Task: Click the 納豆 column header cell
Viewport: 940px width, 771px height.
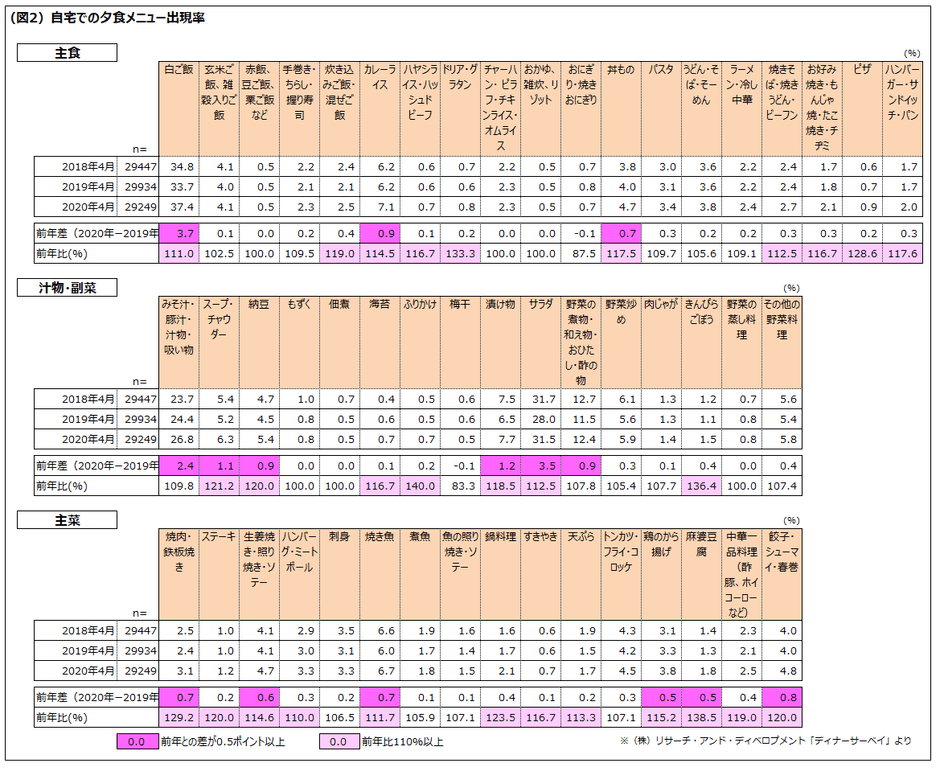Action: click(259, 342)
